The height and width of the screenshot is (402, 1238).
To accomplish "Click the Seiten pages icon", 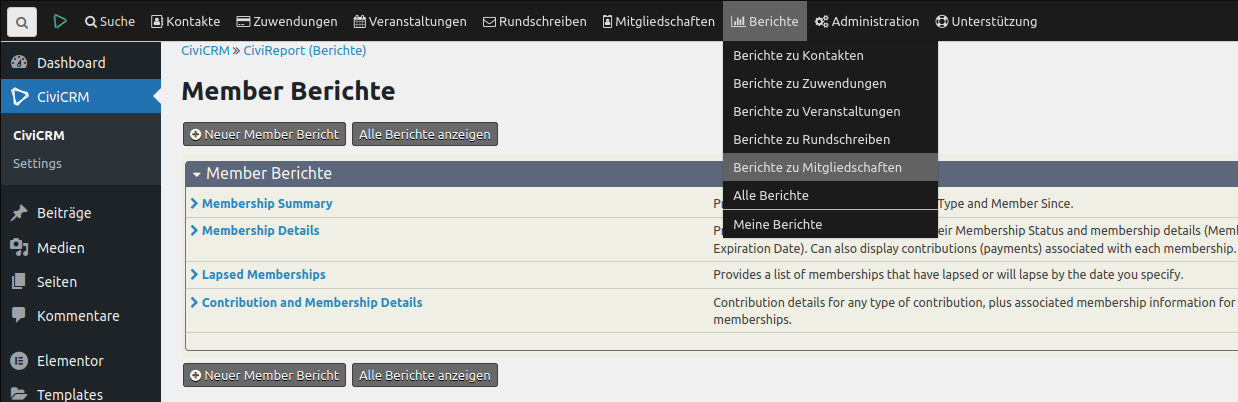I will (19, 282).
